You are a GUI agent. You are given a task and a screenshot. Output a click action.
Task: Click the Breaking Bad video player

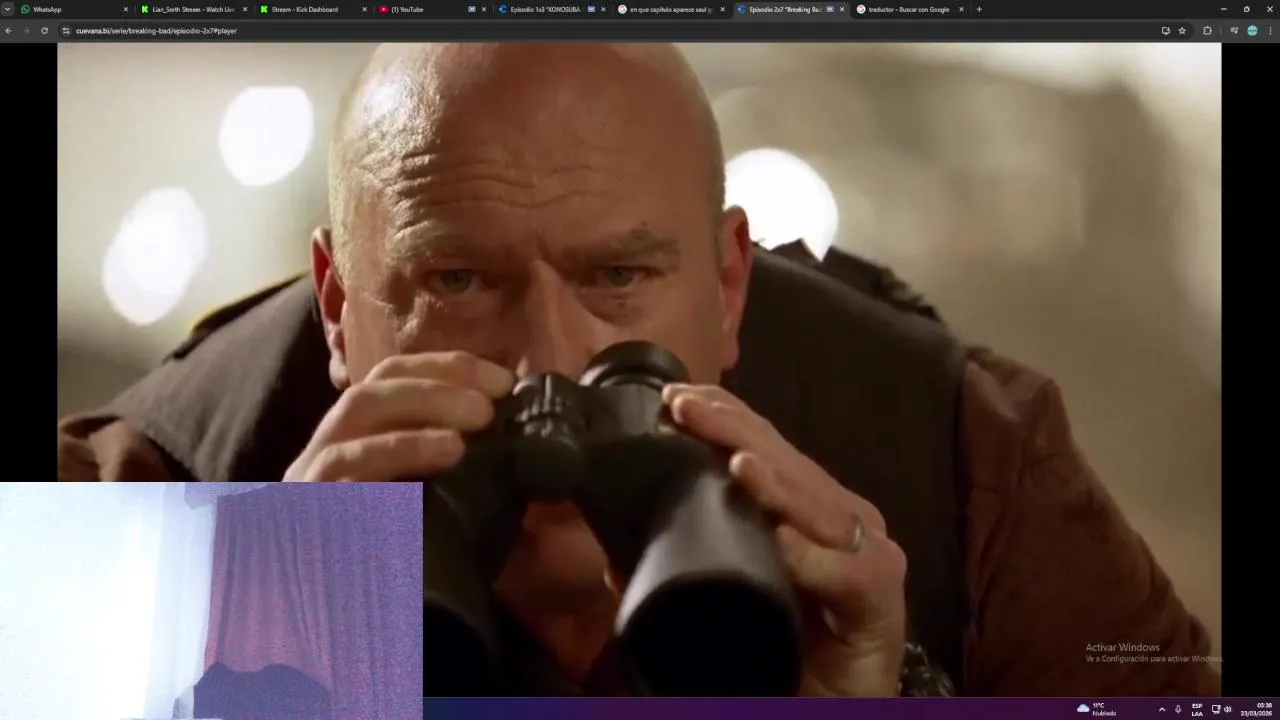tap(639, 370)
